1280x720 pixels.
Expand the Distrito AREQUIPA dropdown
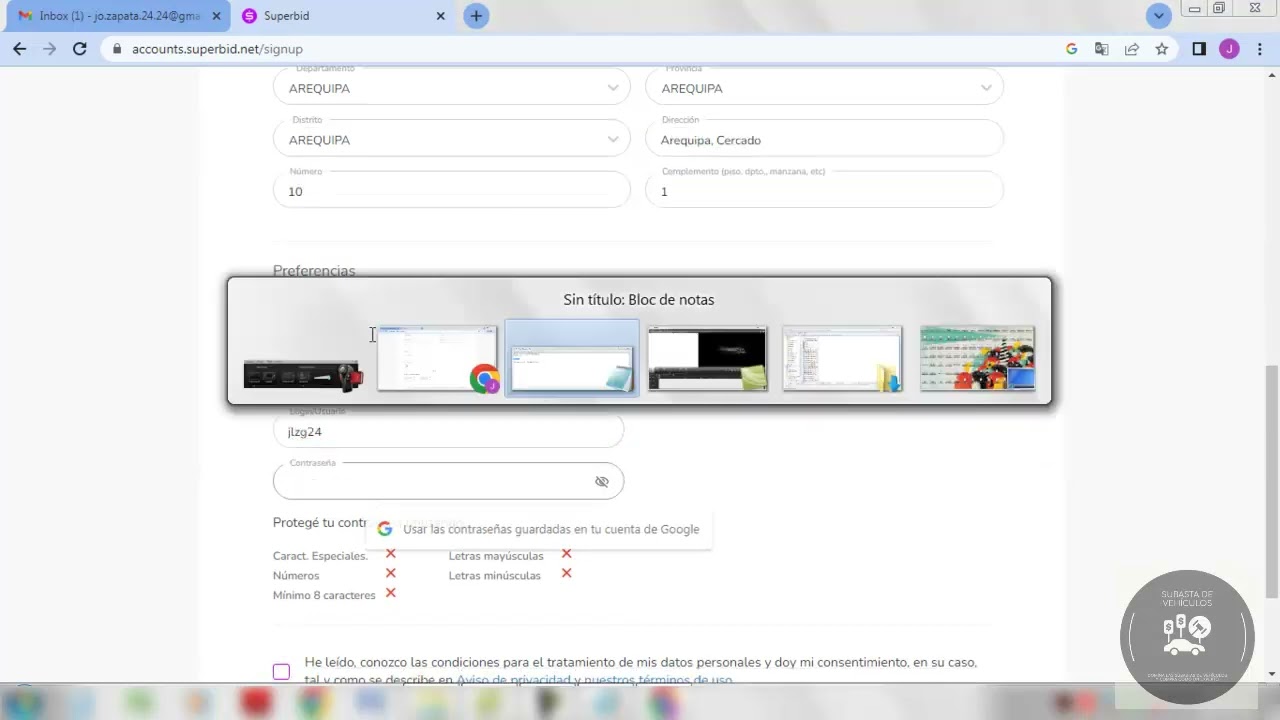click(x=452, y=139)
